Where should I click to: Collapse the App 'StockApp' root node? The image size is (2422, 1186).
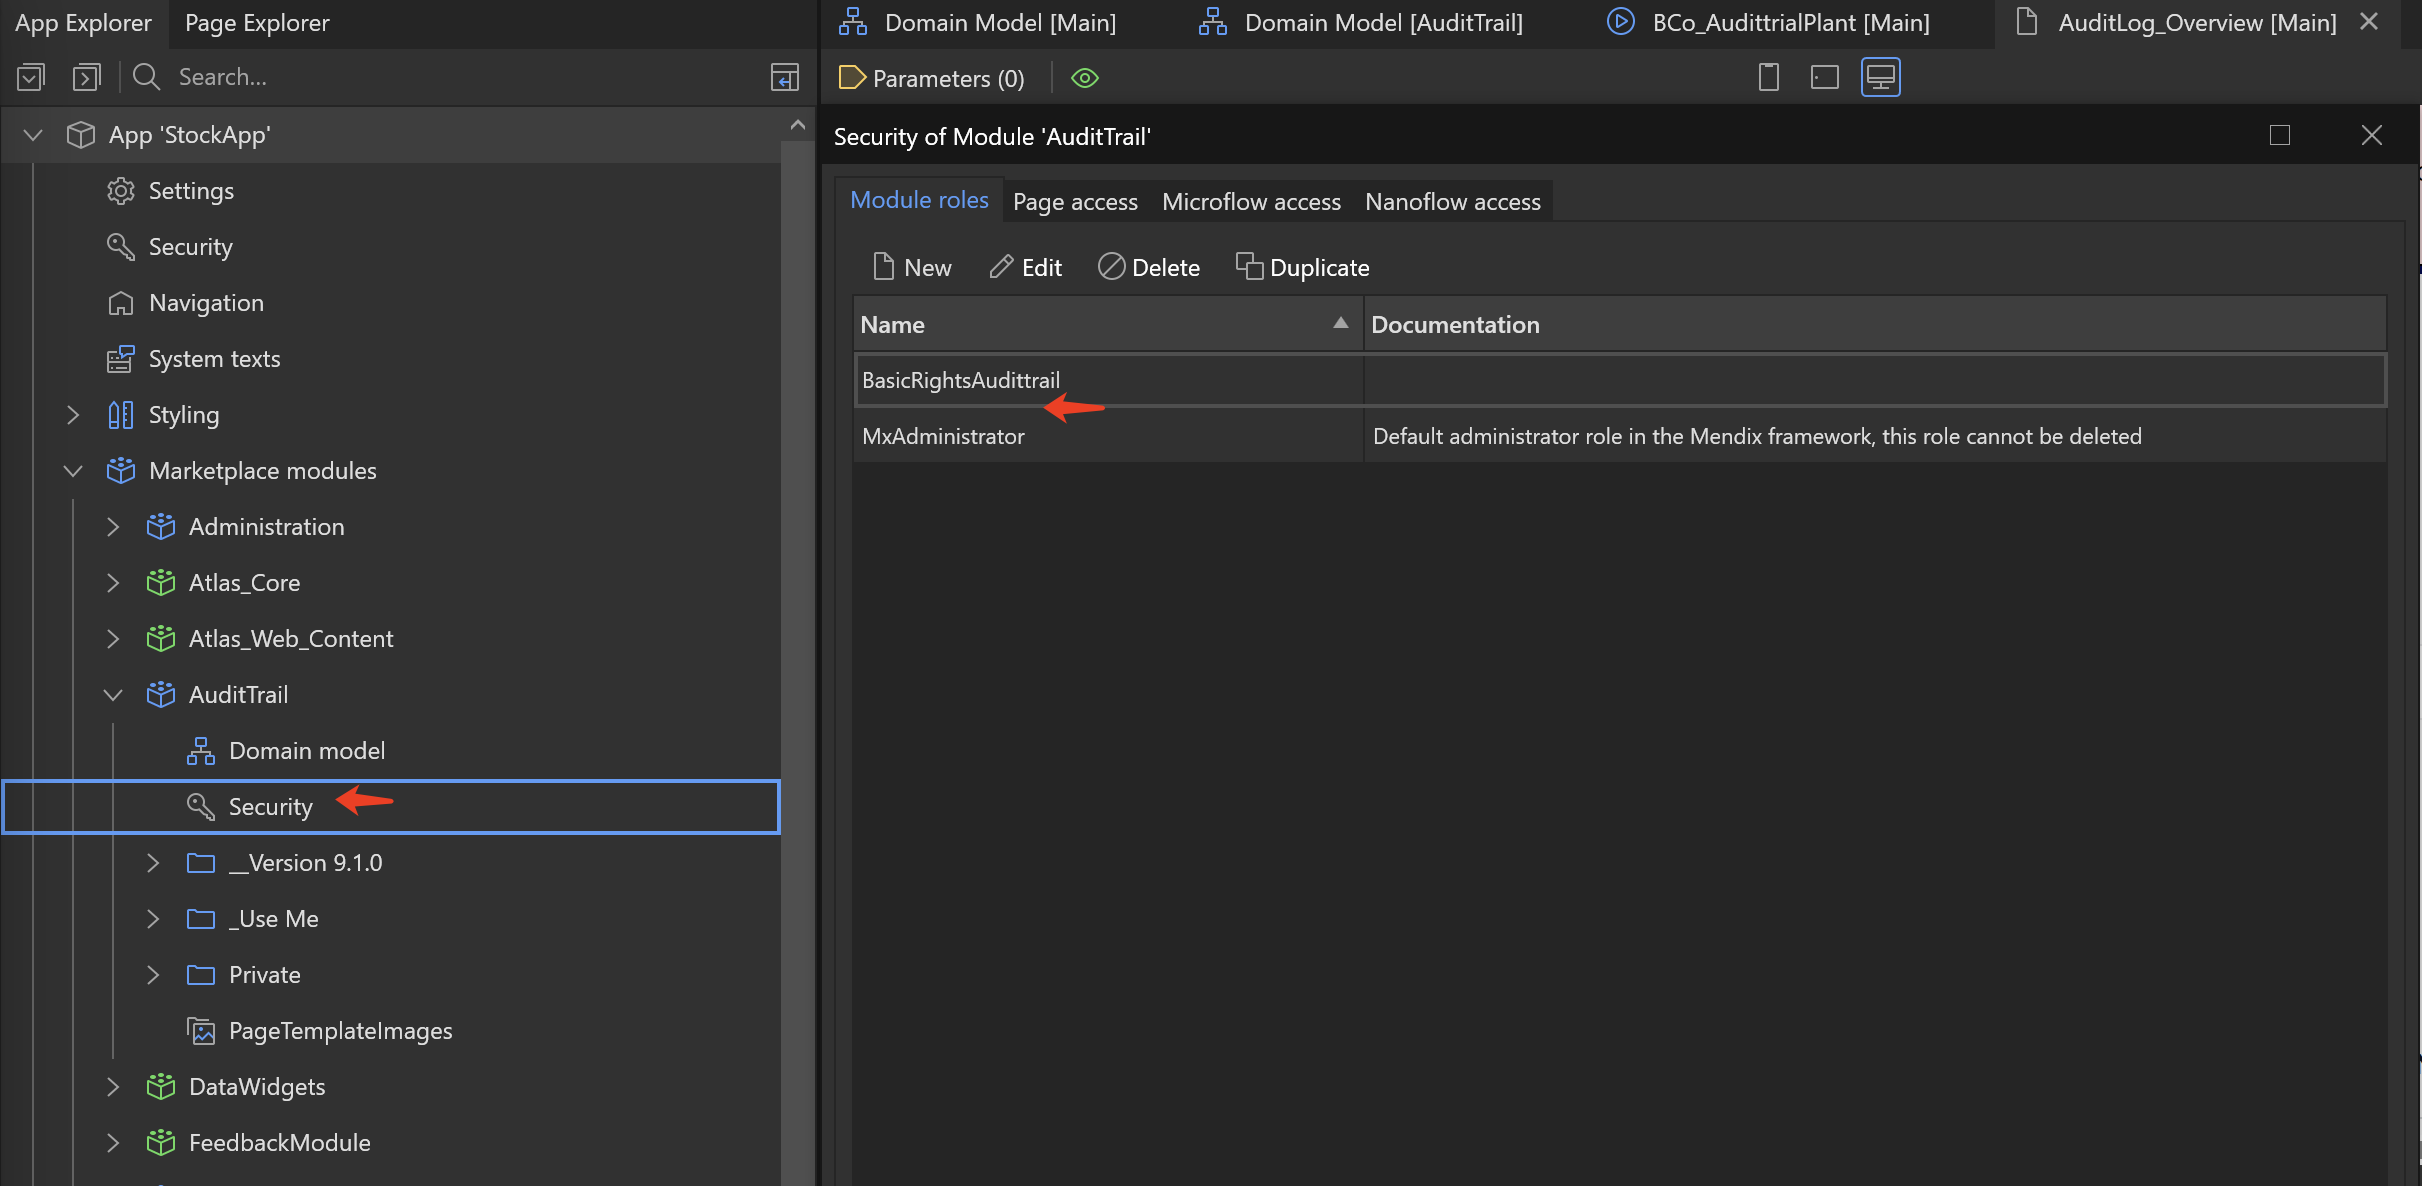tap(33, 135)
